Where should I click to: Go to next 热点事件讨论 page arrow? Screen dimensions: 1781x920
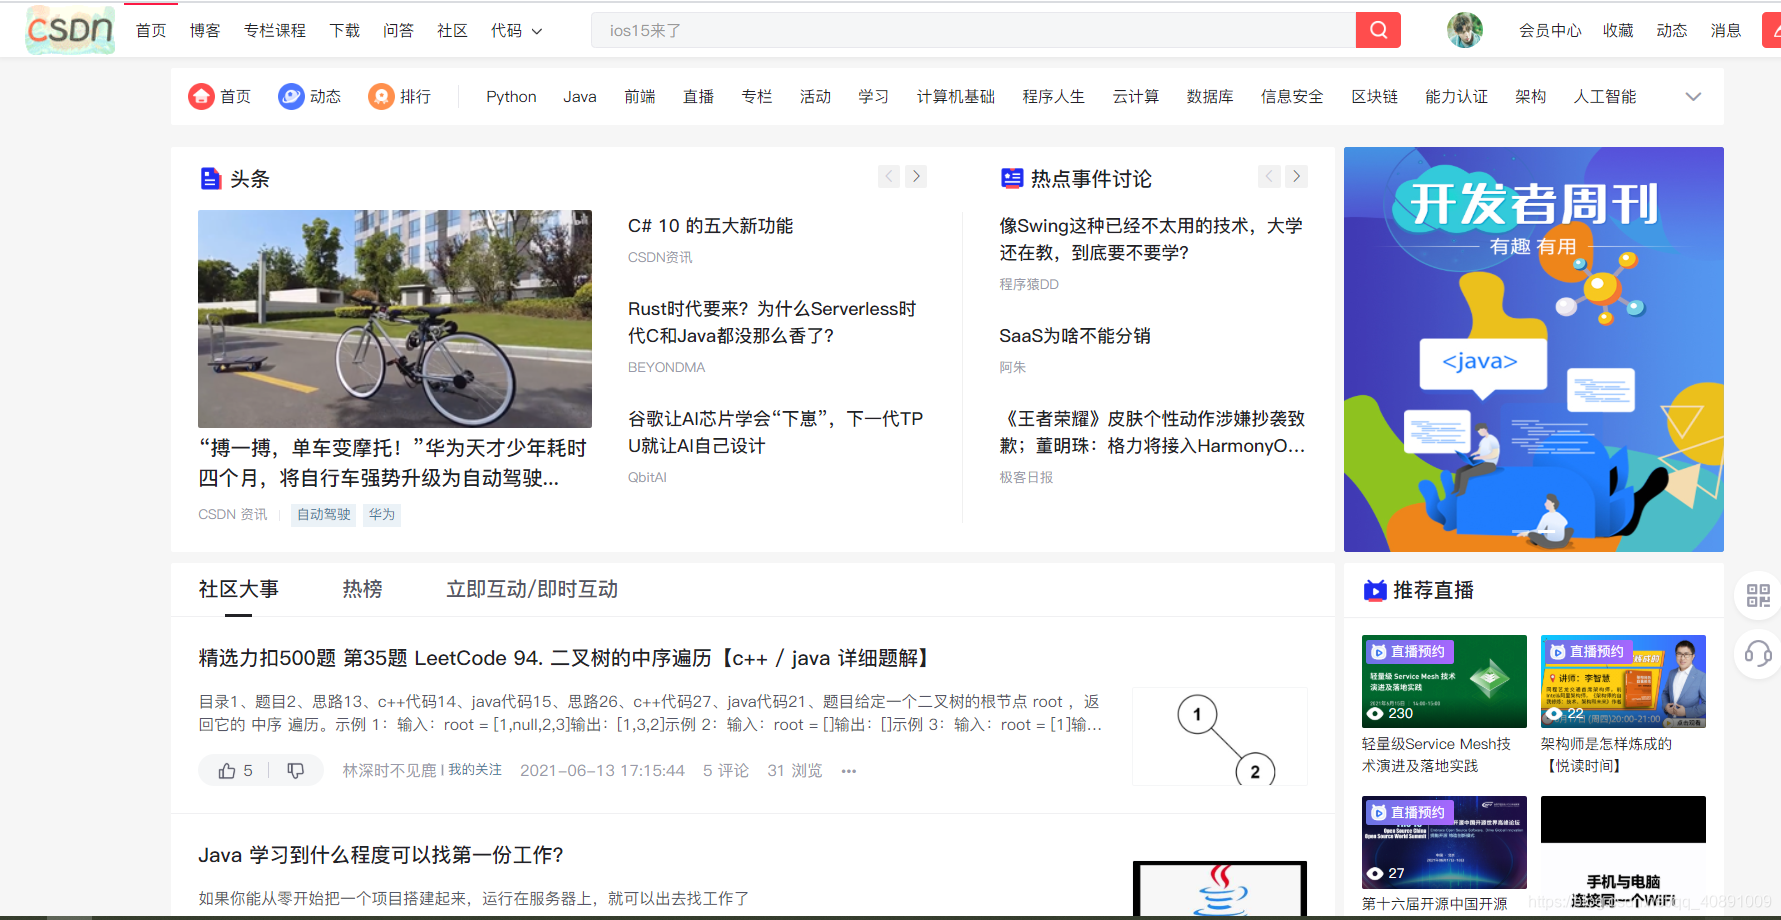1296,177
